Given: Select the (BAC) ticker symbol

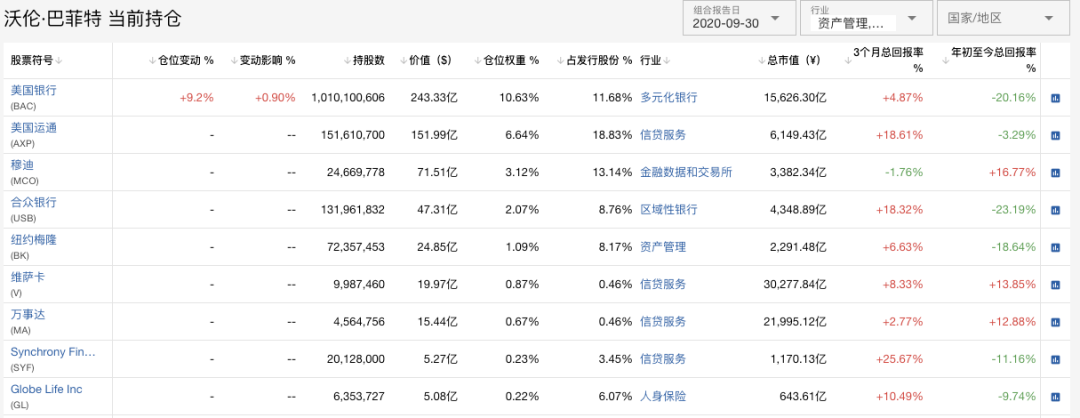Looking at the screenshot, I should click(22, 107).
